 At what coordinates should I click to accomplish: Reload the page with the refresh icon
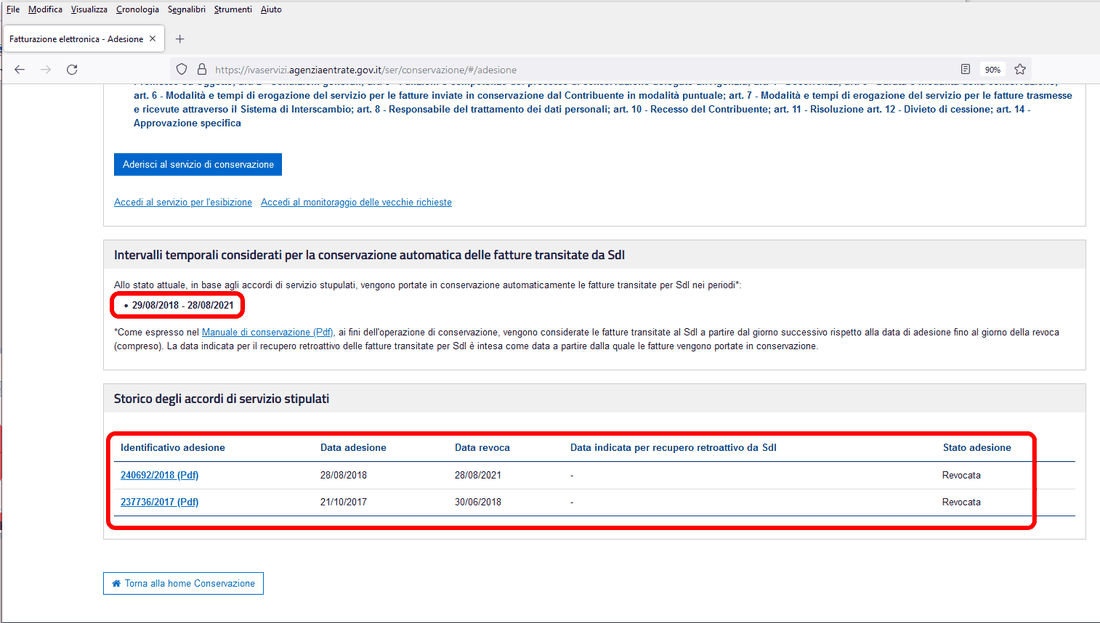point(72,69)
